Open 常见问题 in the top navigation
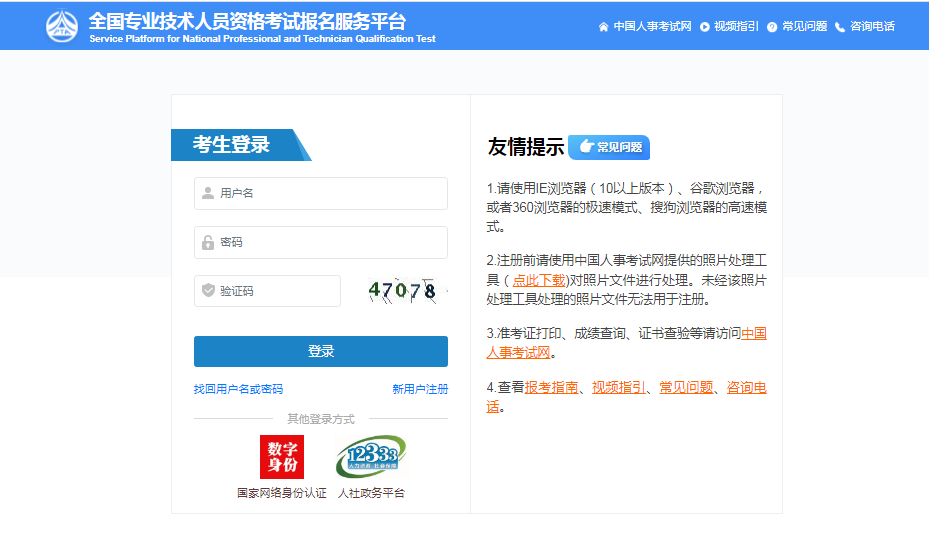This screenshot has width=929, height=544. [804, 27]
